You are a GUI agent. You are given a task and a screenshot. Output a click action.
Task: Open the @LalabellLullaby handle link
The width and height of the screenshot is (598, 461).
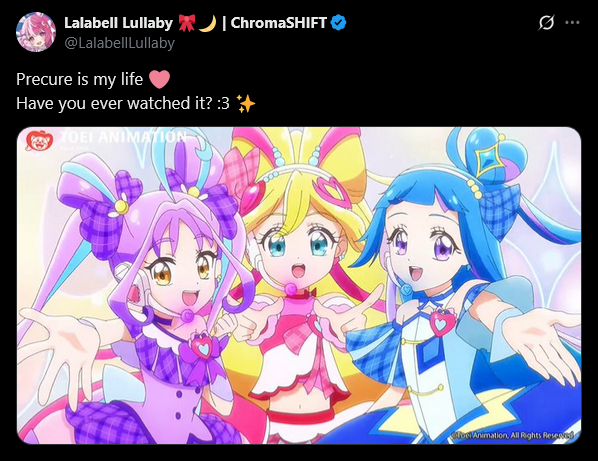pyautogui.click(x=119, y=43)
